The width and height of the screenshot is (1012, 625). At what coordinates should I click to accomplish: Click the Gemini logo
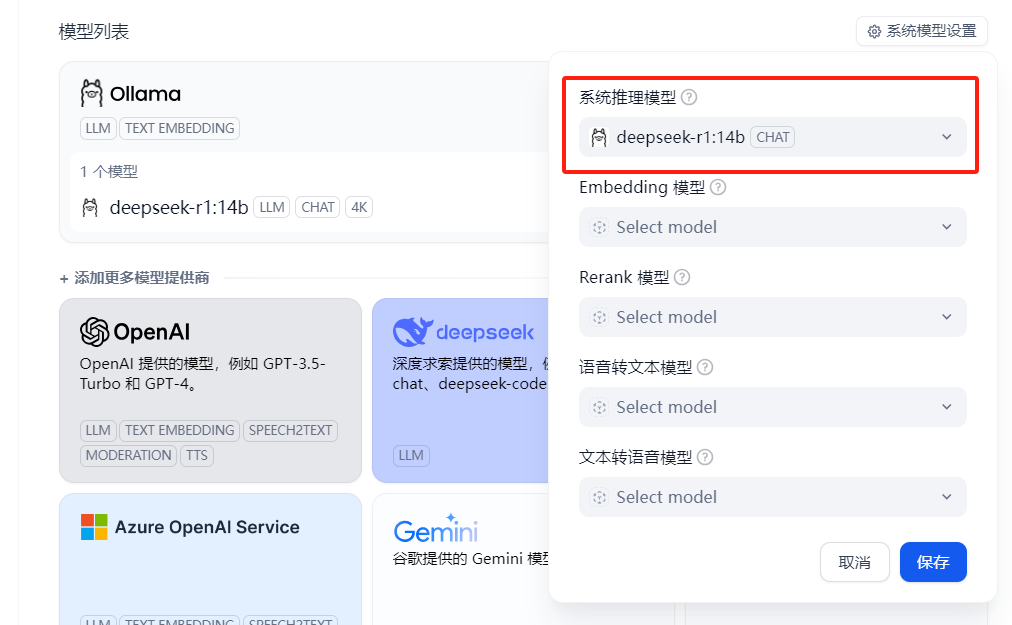tap(436, 529)
